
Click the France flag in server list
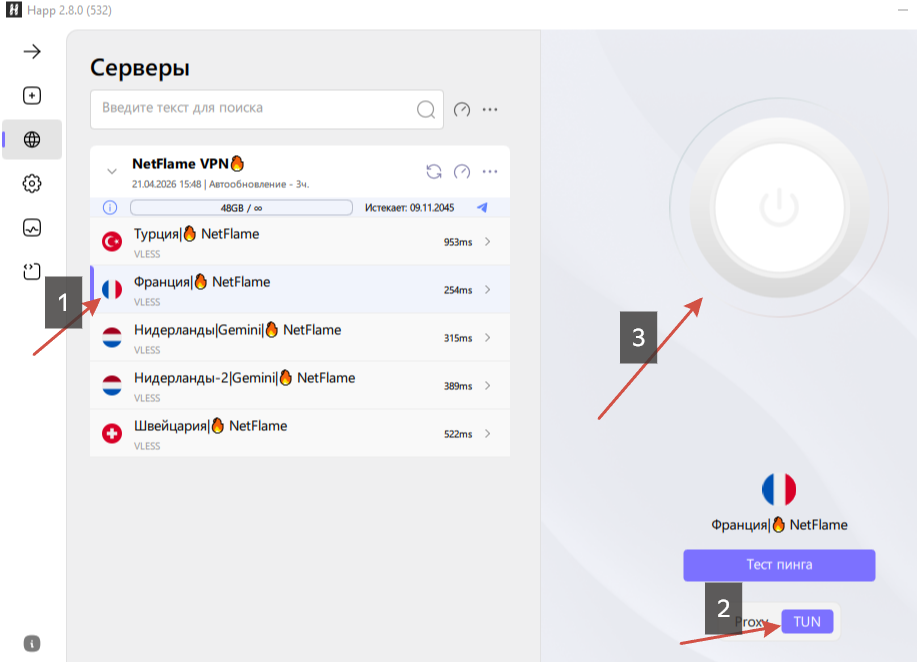tap(112, 289)
